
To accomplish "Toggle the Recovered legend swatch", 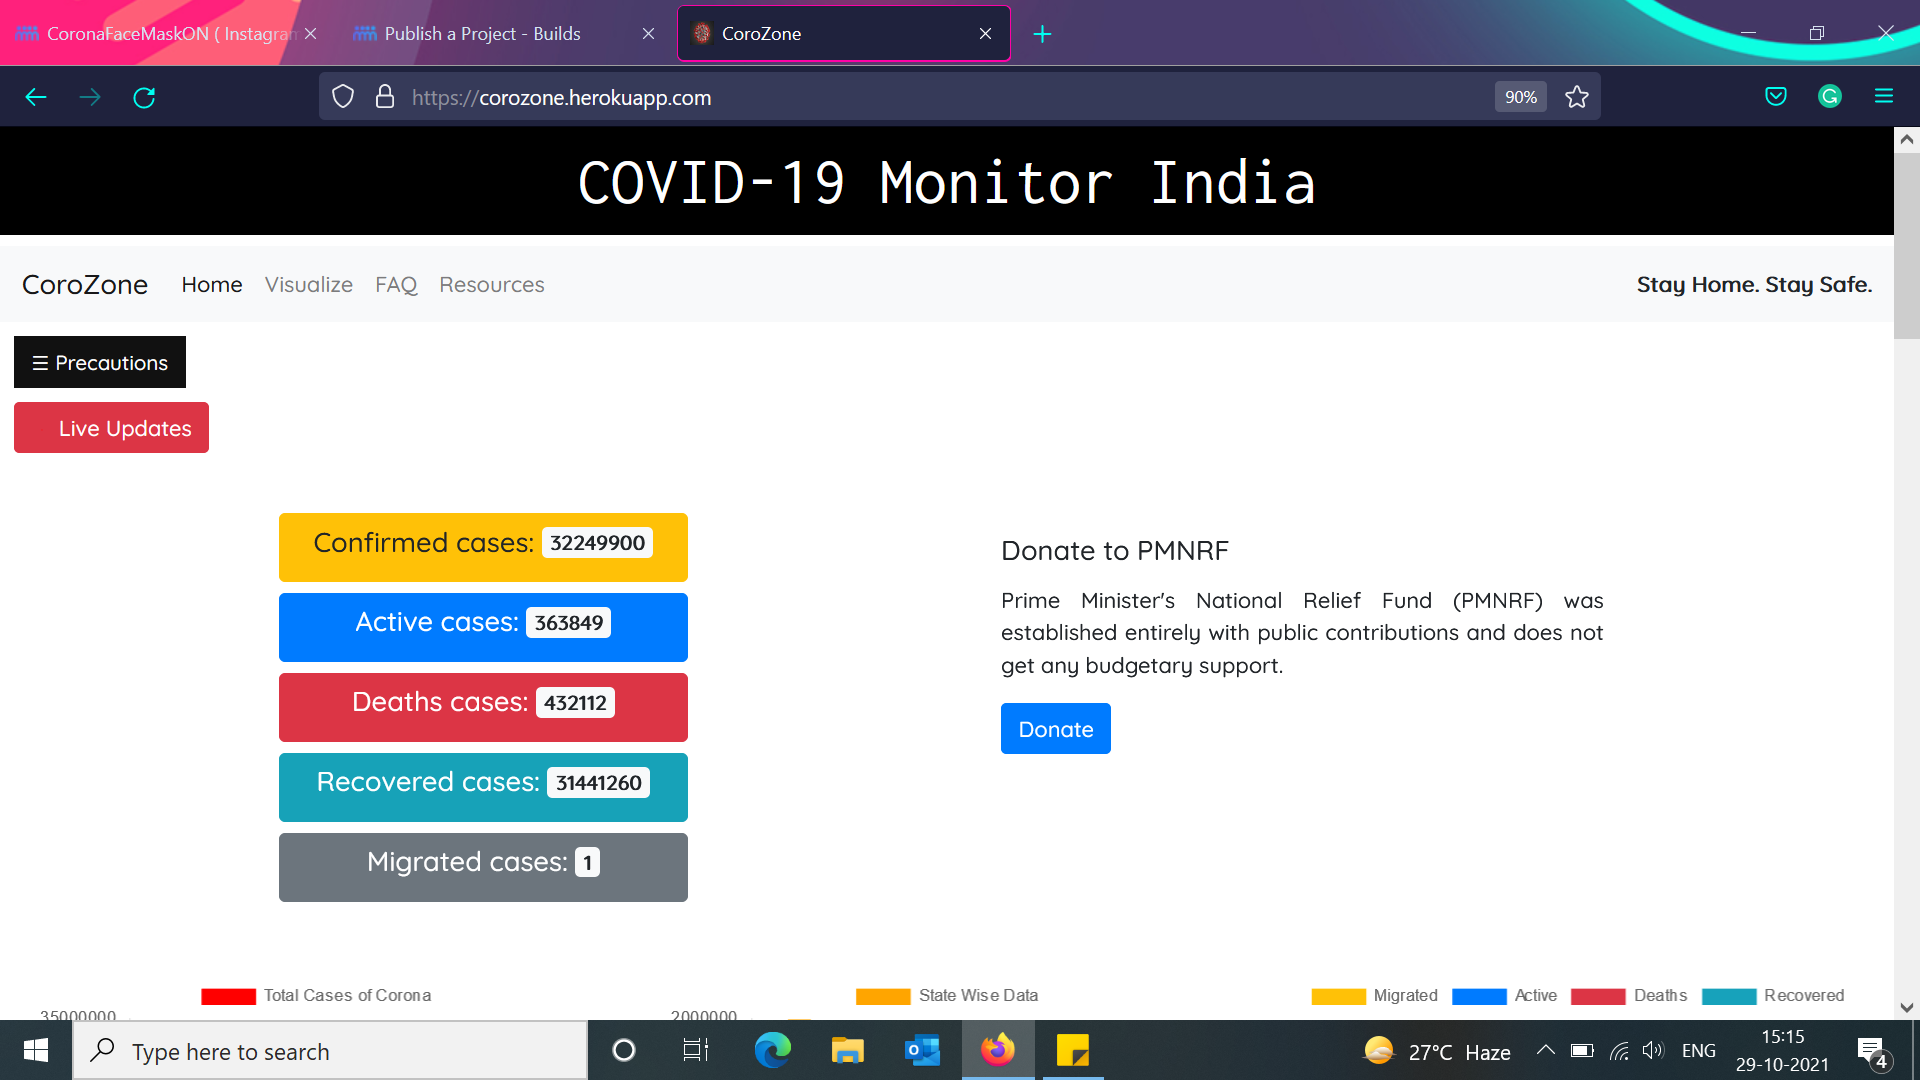I will (1729, 996).
